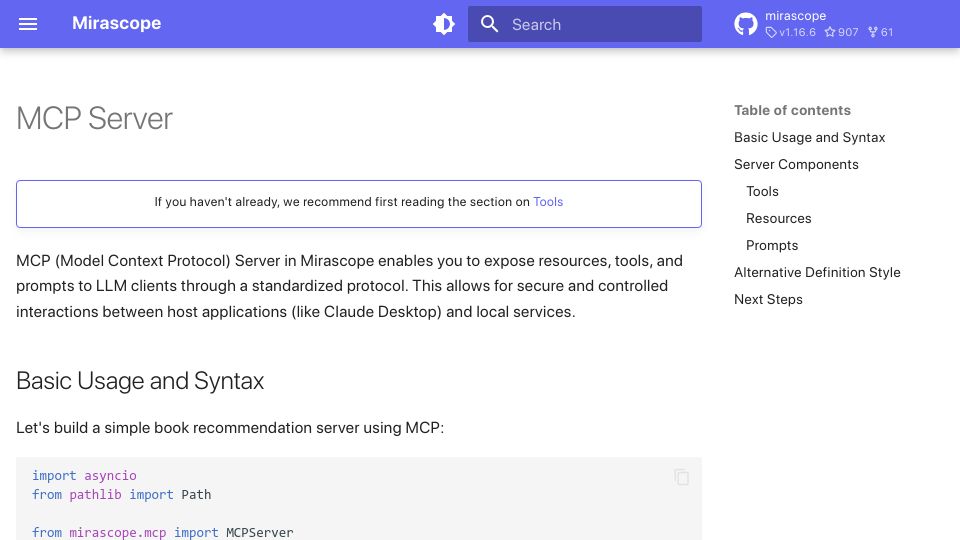Click the Basic Usage and Syntax heading

tap(140, 381)
